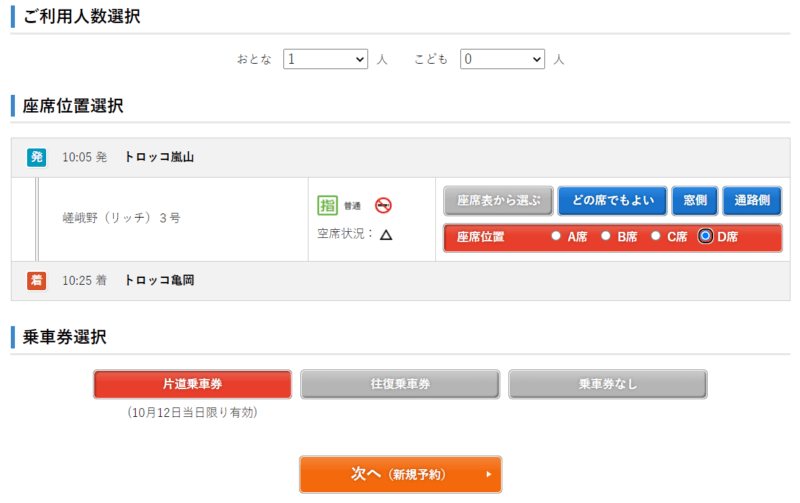
Task: Click the blue 発 departure icon
Action: click(x=37, y=157)
